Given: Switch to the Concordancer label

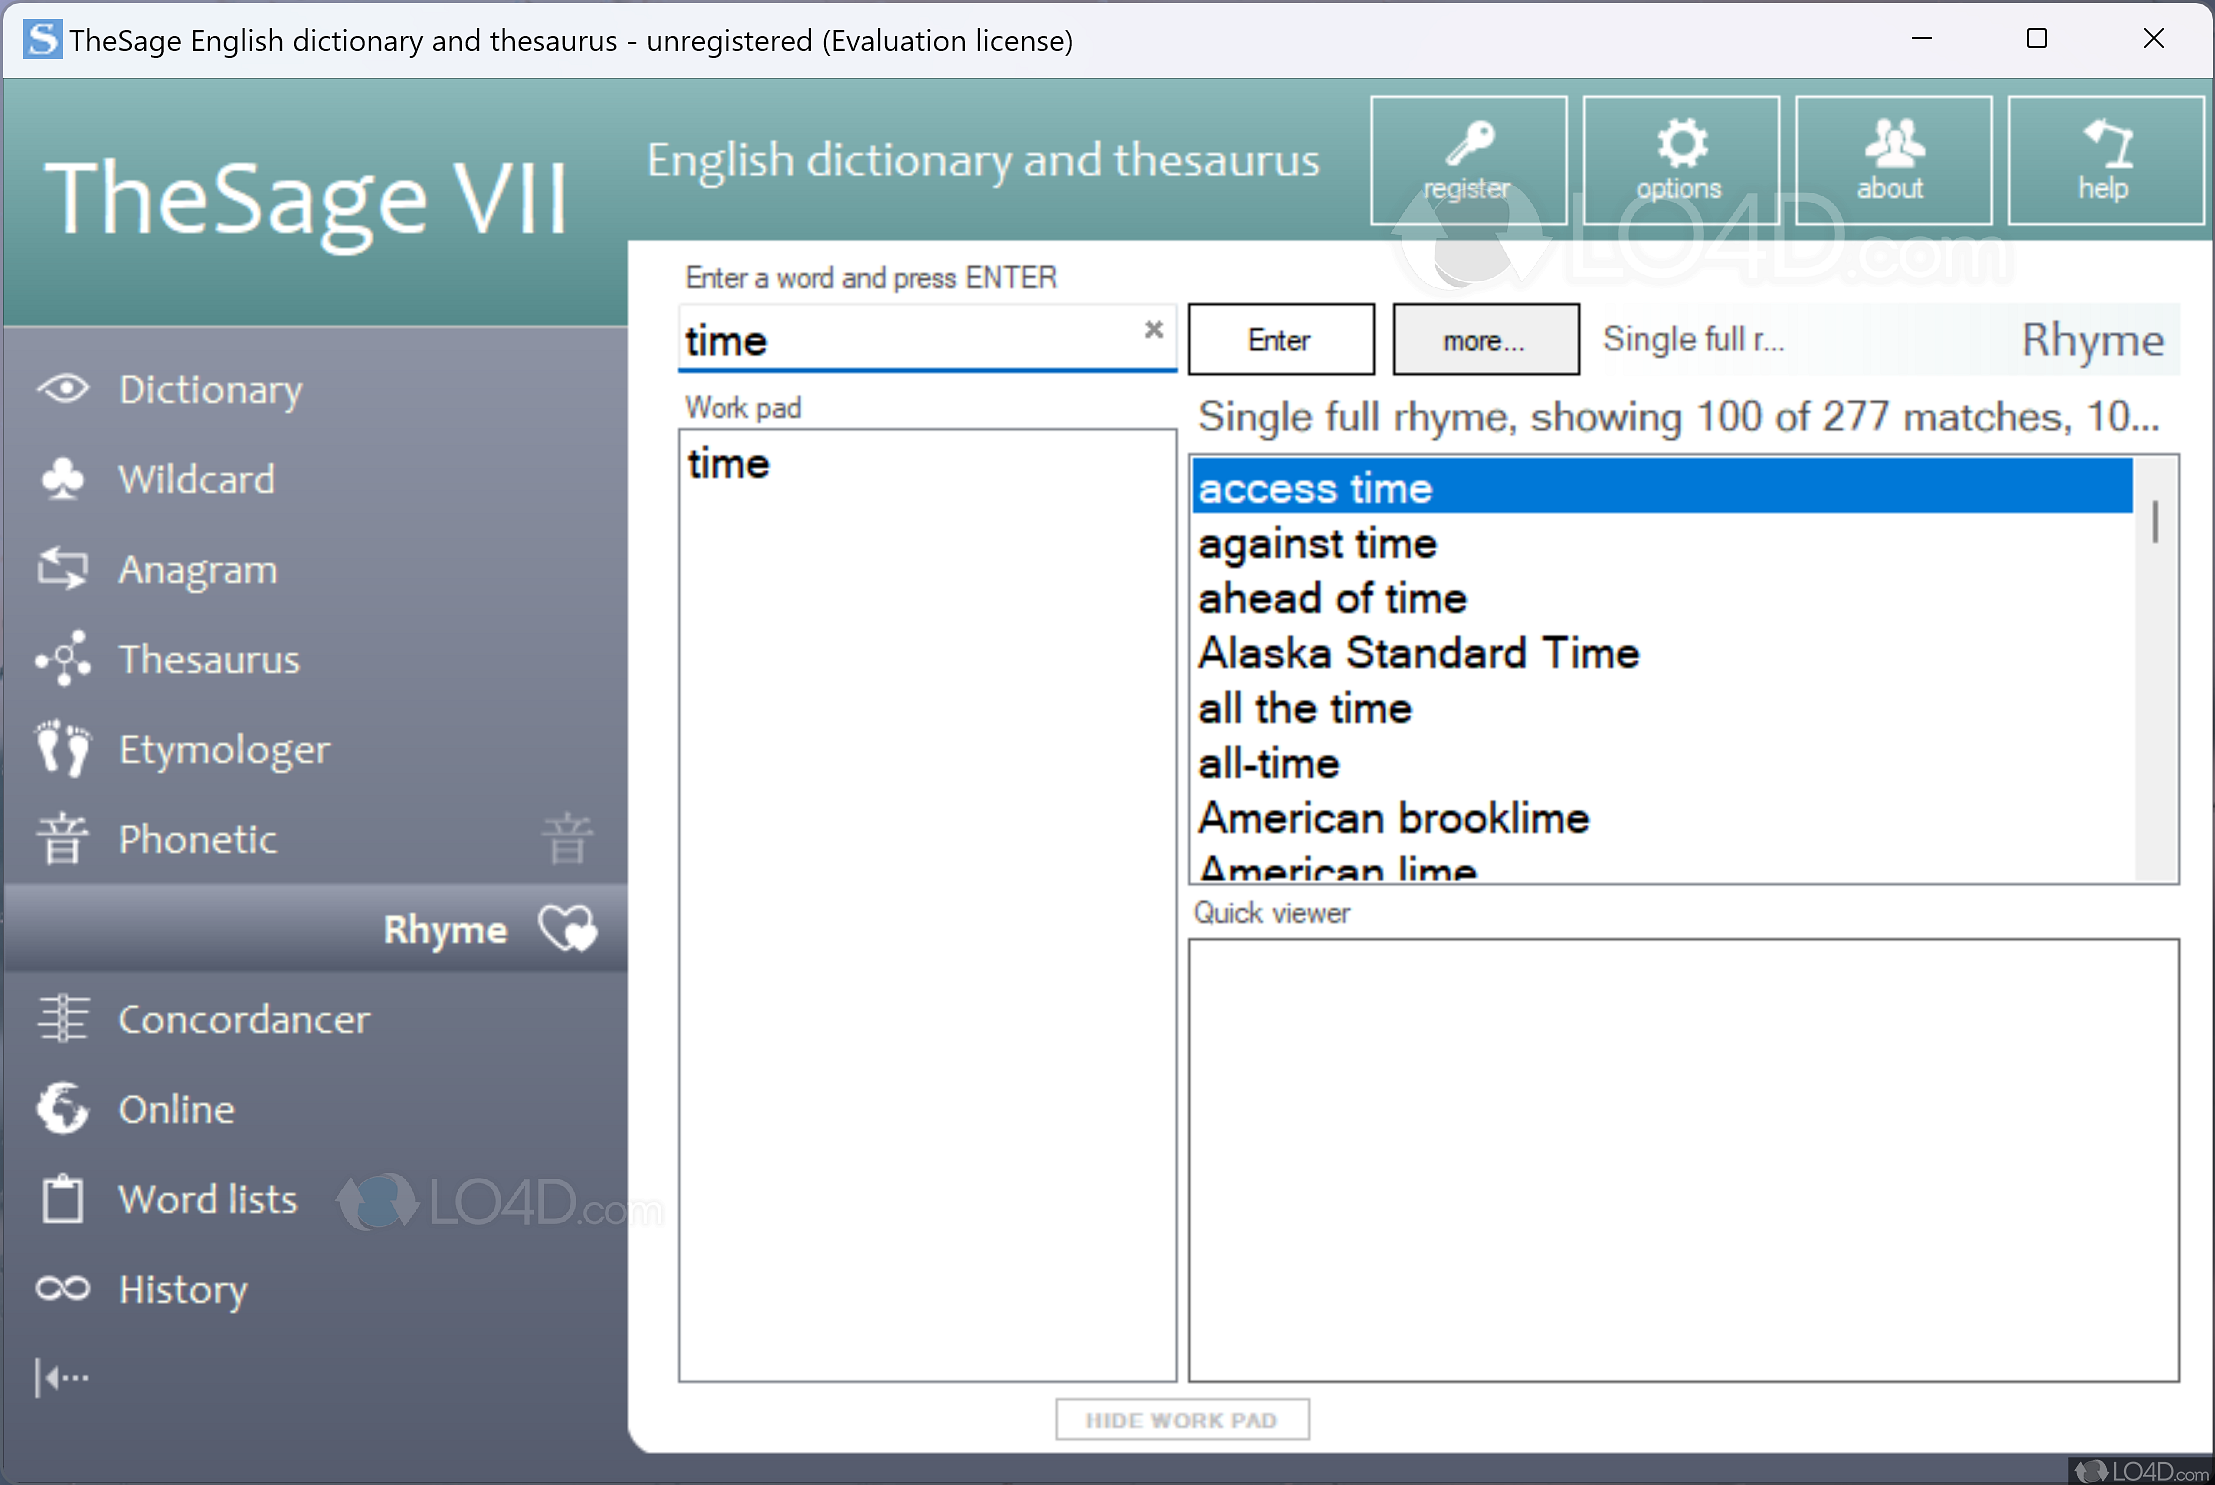Looking at the screenshot, I should click(244, 1019).
